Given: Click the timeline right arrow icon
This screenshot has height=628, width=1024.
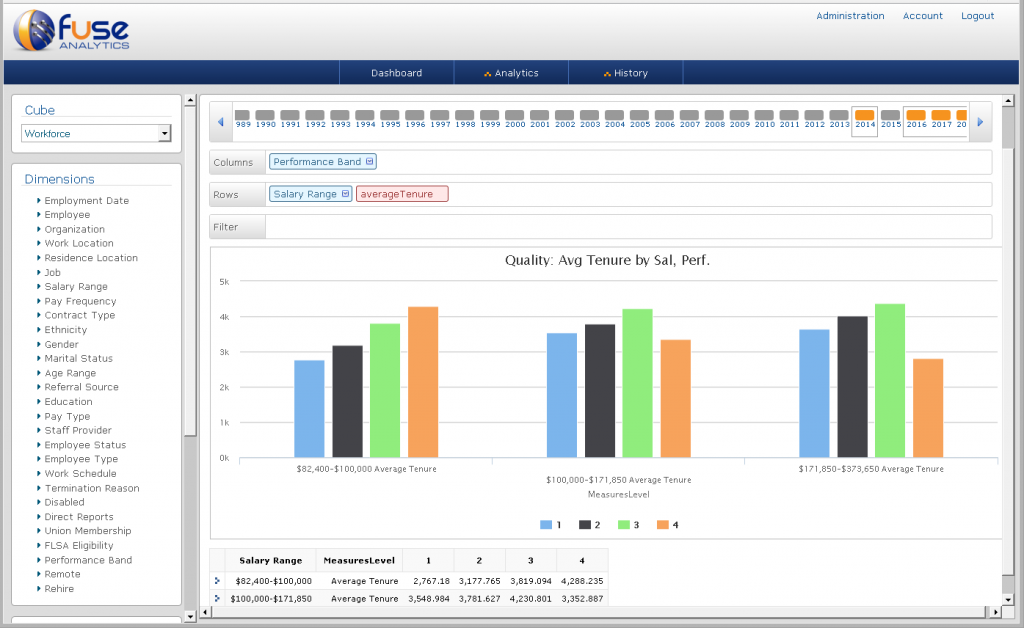Looking at the screenshot, I should (980, 122).
